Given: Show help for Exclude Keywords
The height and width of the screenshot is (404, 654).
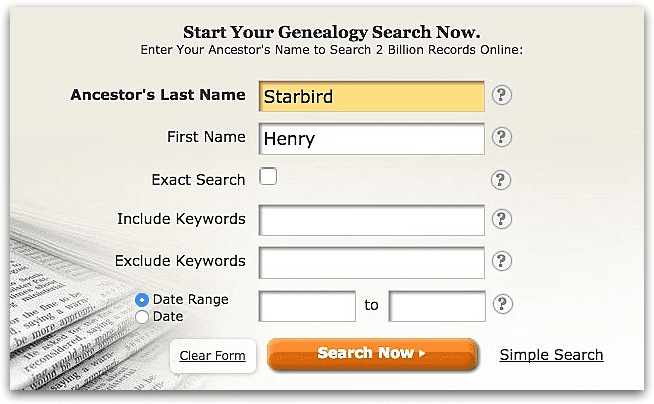Looking at the screenshot, I should click(501, 261).
